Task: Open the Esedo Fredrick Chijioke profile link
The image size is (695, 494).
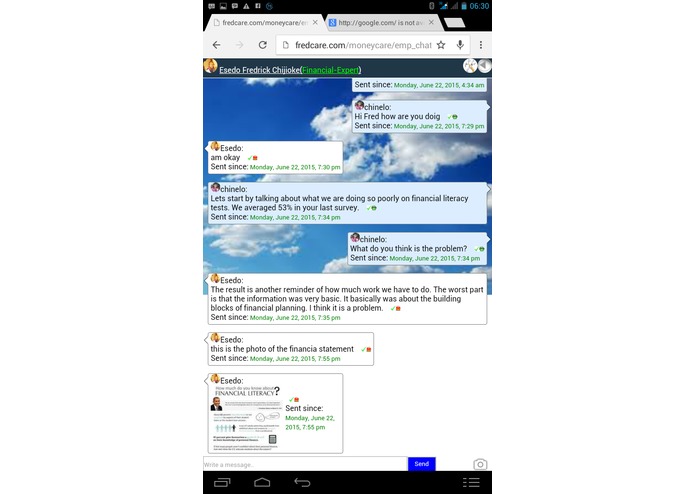Action: tap(259, 70)
